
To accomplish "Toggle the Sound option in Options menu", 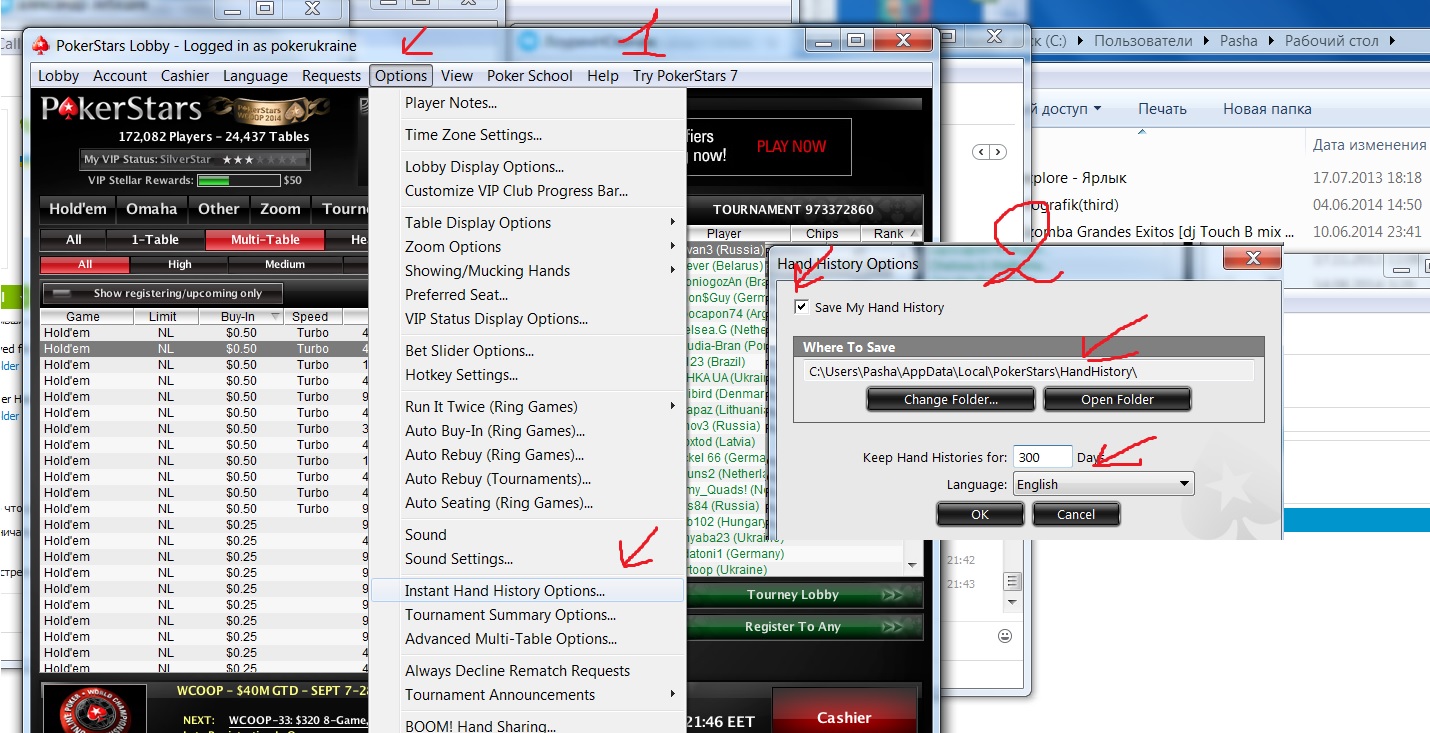I will 426,535.
